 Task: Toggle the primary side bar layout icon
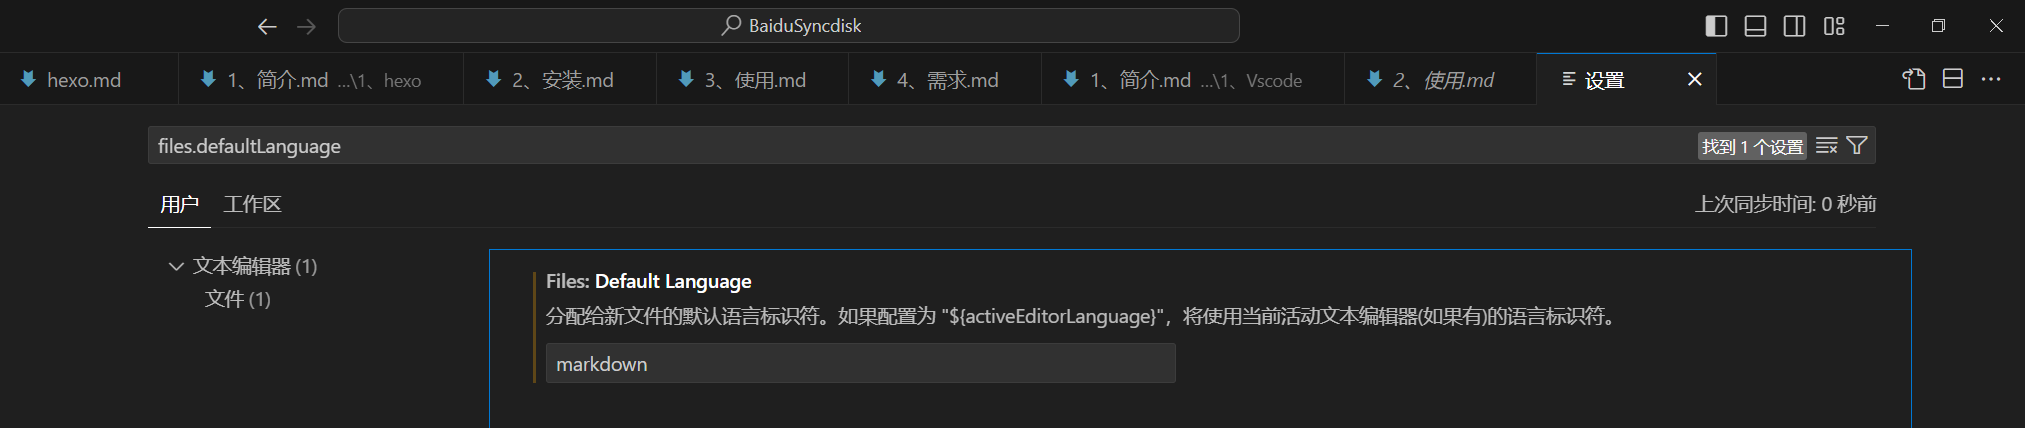(1716, 26)
